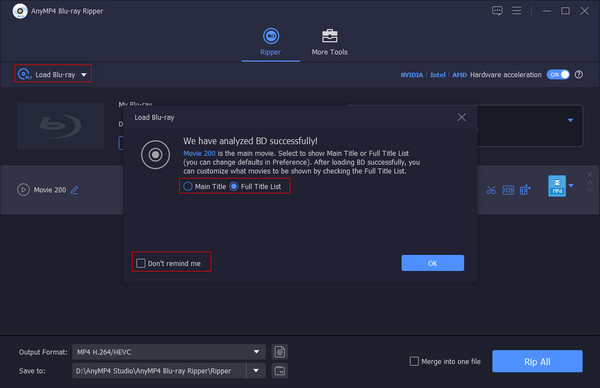This screenshot has height=388, width=600.
Task: Open the Output Format combo box
Action: click(x=169, y=352)
